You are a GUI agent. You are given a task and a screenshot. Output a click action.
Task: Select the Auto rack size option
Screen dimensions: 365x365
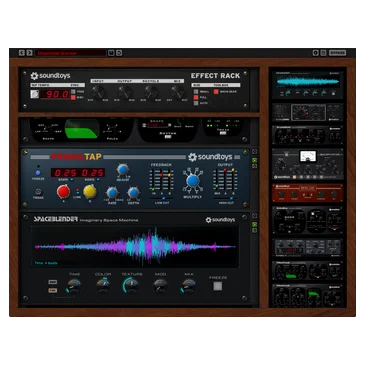[x=196, y=103]
